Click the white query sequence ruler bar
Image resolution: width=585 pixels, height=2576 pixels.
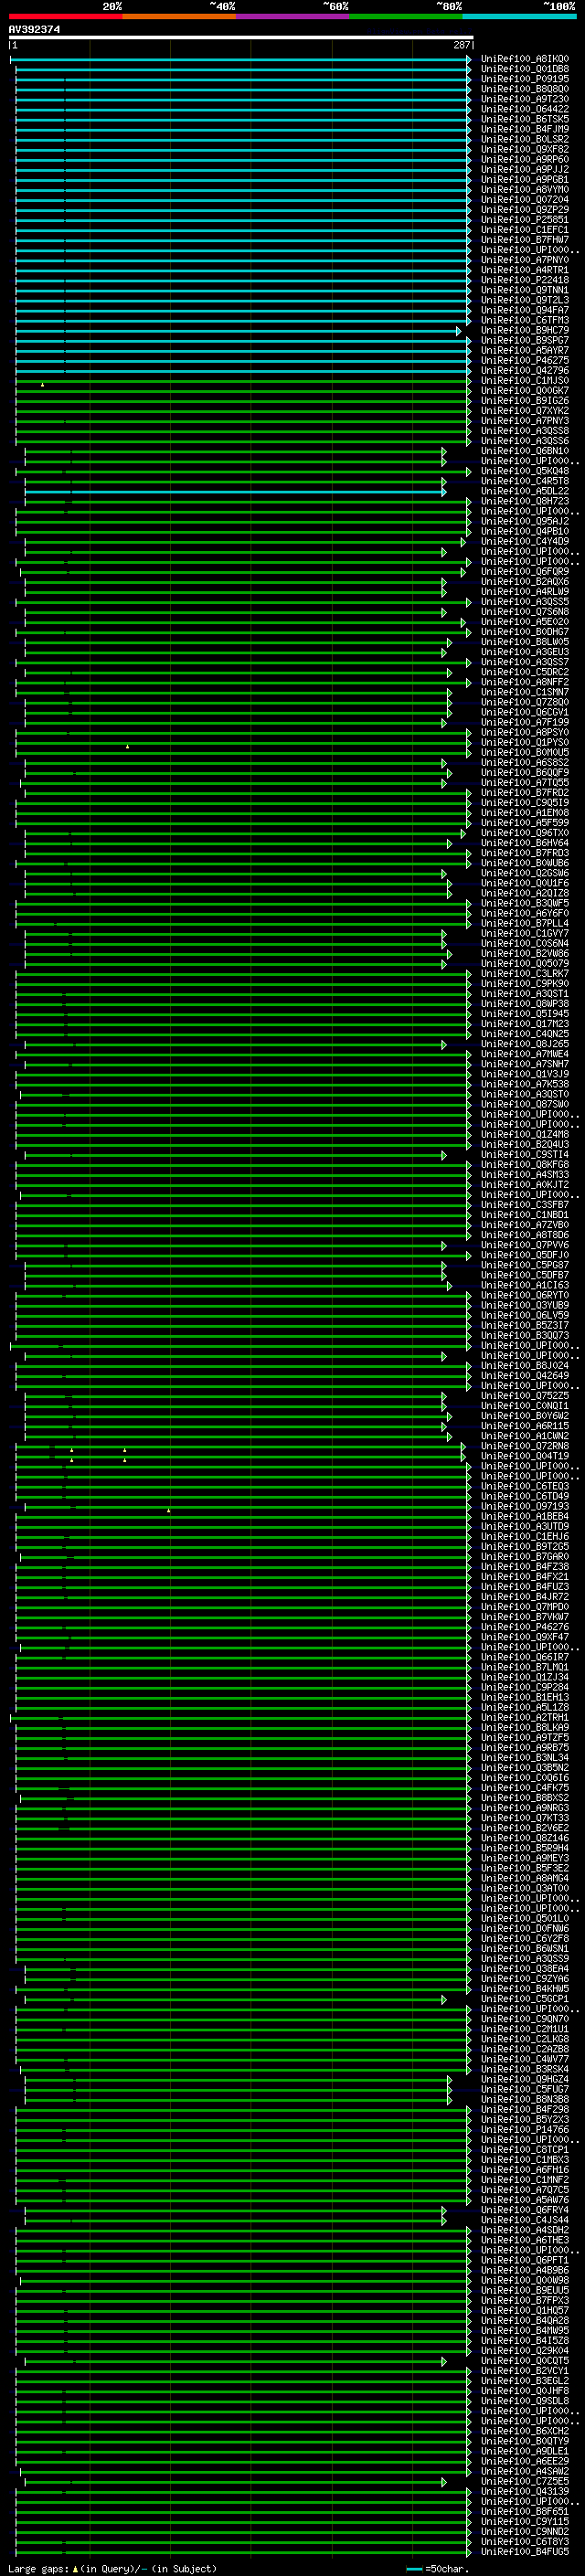point(241,37)
